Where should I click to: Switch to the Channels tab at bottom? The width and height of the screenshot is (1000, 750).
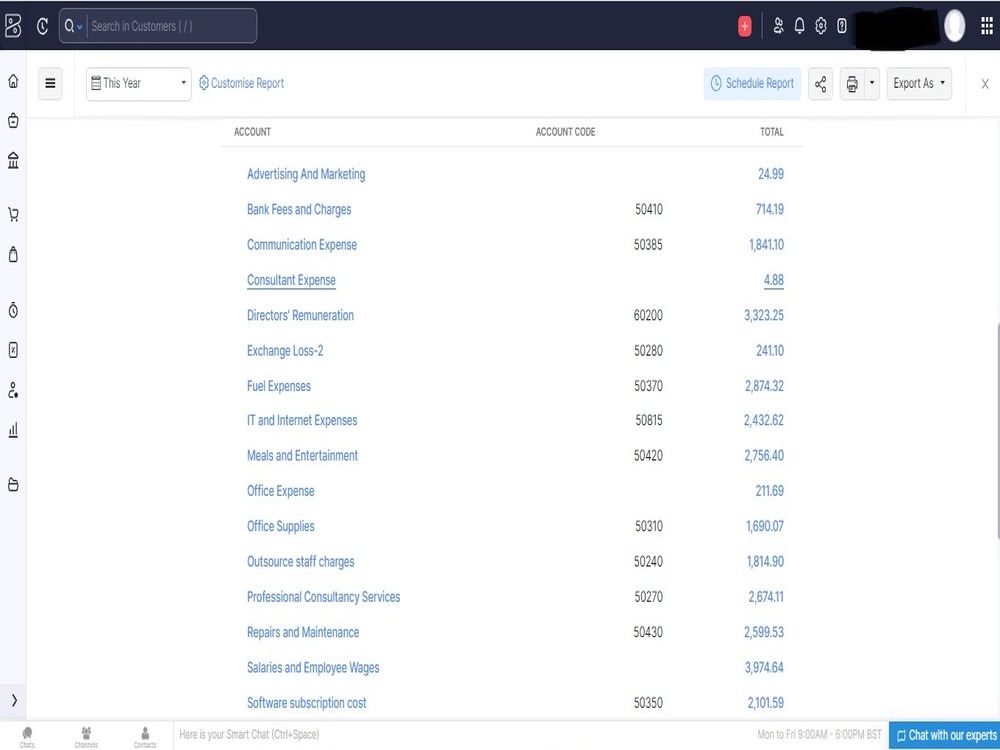pyautogui.click(x=86, y=736)
